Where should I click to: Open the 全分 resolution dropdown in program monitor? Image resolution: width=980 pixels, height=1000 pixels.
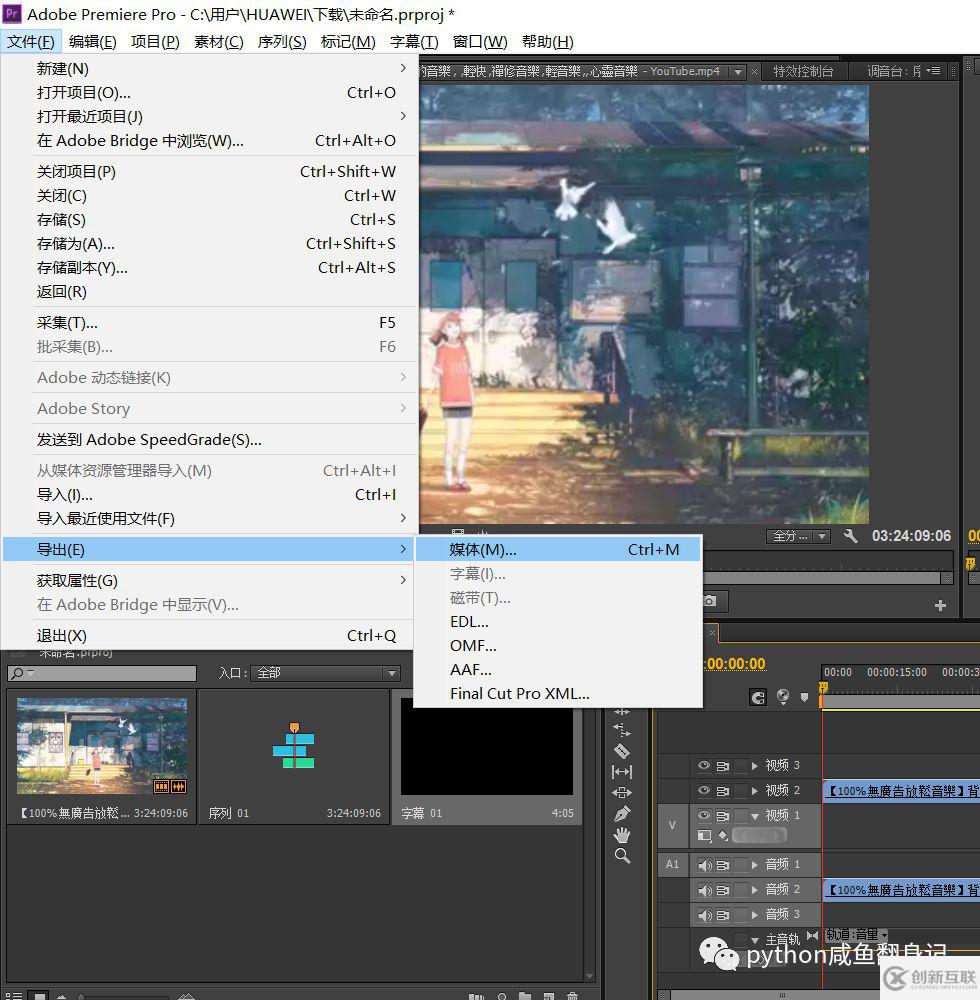pyautogui.click(x=799, y=536)
